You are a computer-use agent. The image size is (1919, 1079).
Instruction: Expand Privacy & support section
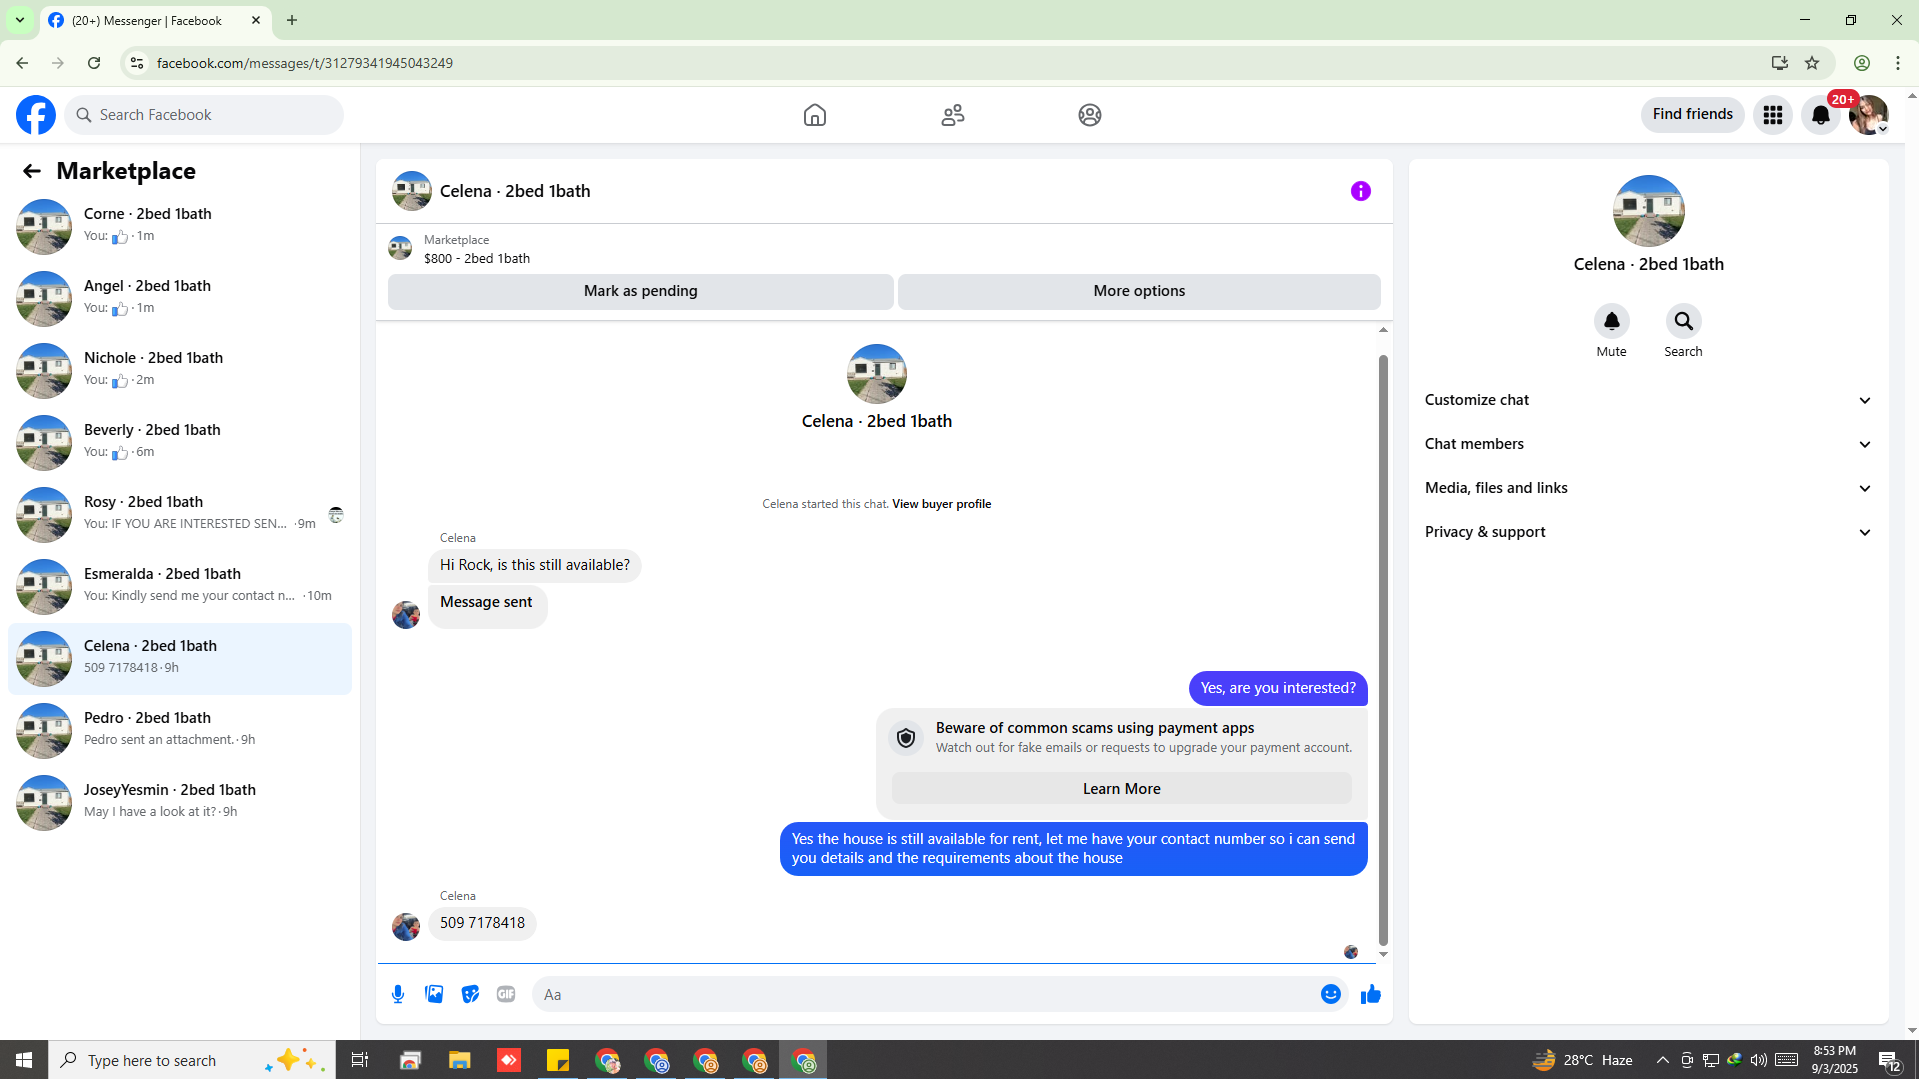tap(1648, 532)
